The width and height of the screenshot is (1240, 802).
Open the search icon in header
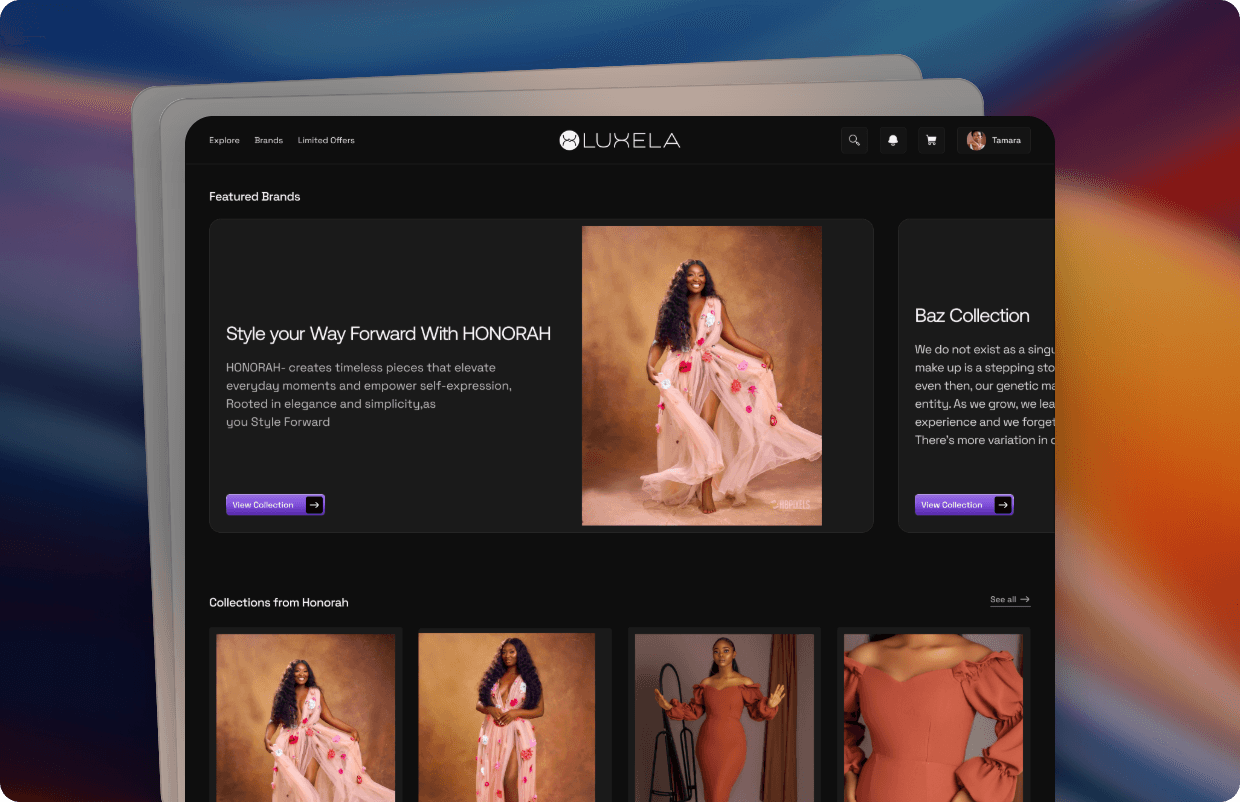(x=854, y=141)
